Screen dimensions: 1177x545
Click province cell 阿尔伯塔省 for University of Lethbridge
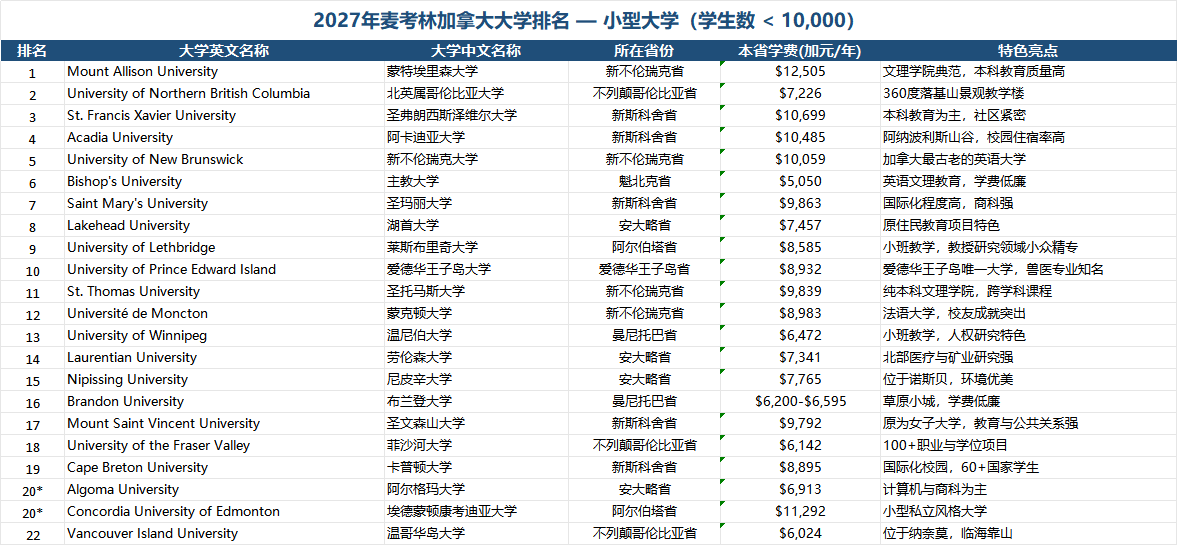click(643, 248)
